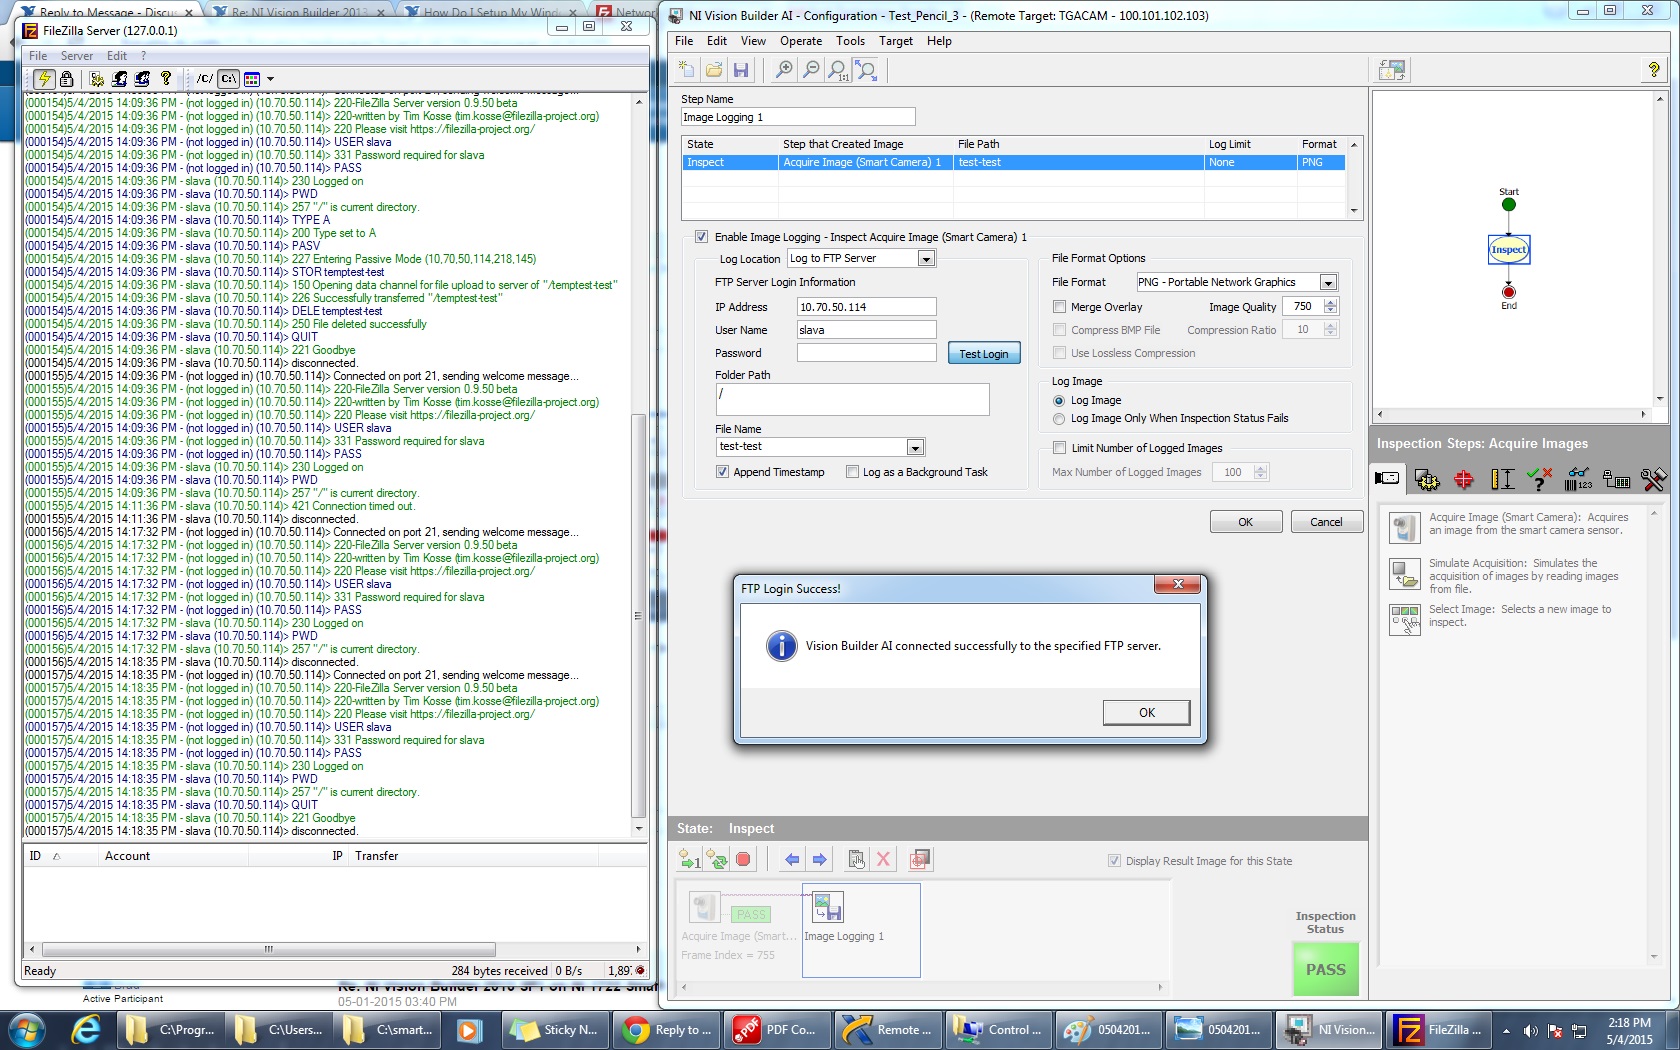The width and height of the screenshot is (1680, 1050).
Task: Open the Target menu
Action: click(x=896, y=41)
